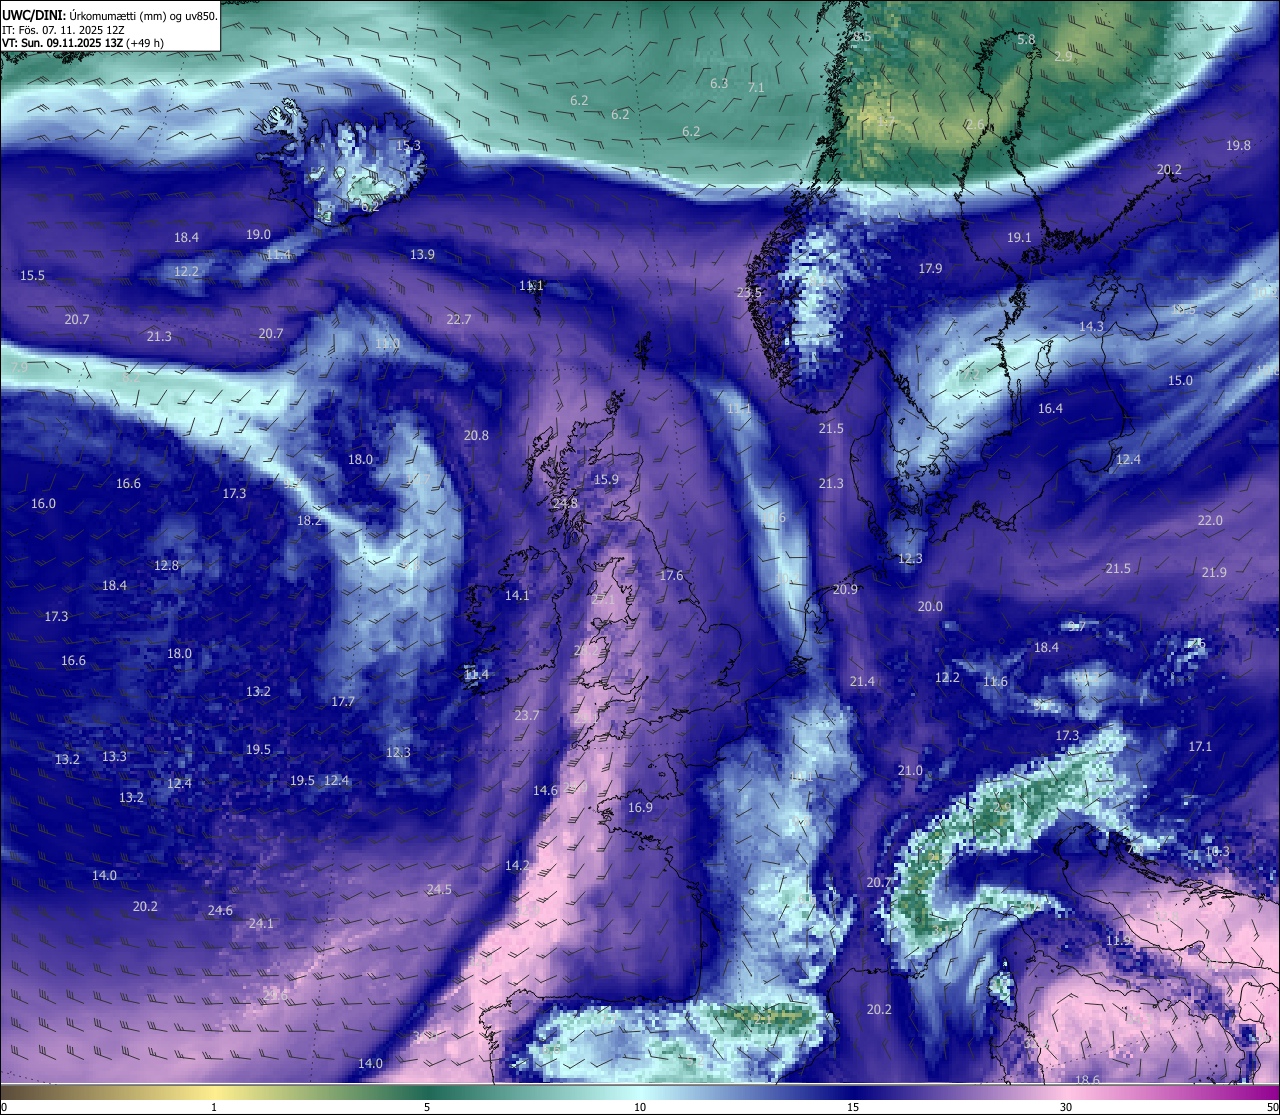Click the map value 11.6

click(995, 682)
